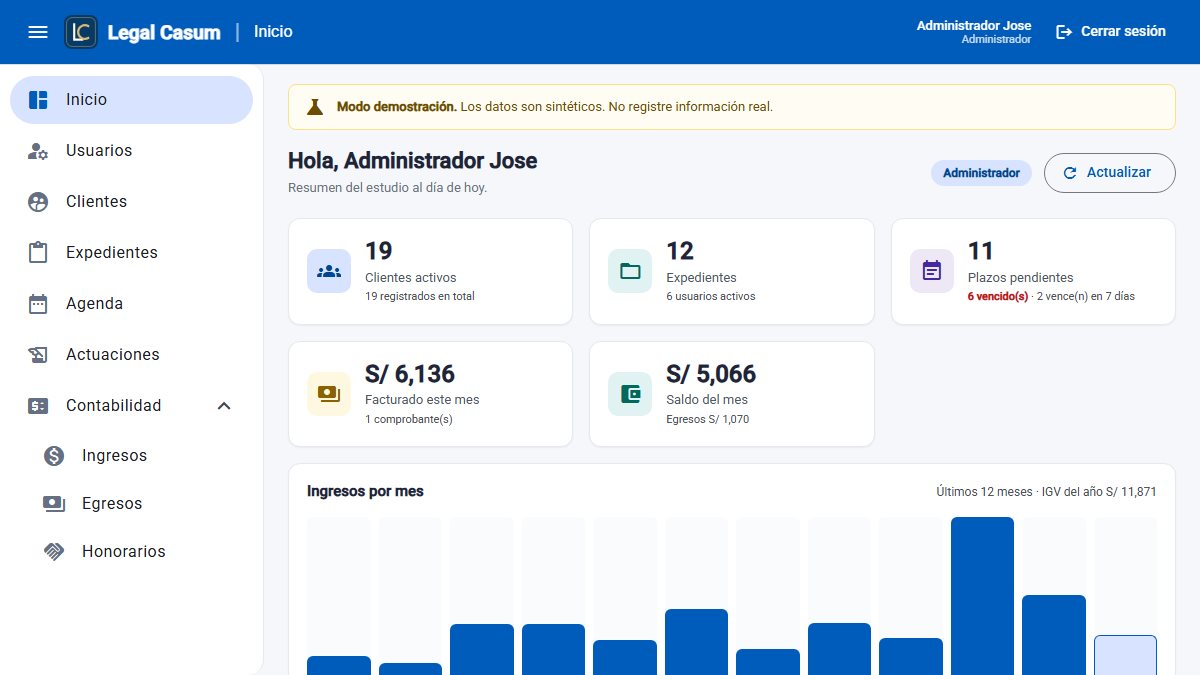Viewport: 1200px width, 675px height.
Task: Click the 'Modo demostración.' banner text
Action: point(397,106)
